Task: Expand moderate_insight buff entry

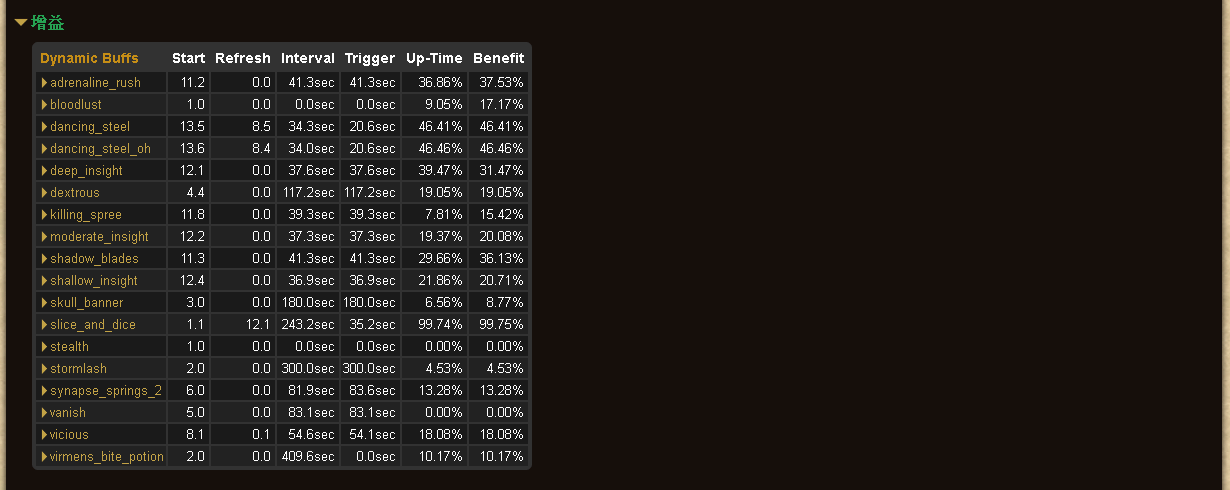Action: tap(99, 237)
